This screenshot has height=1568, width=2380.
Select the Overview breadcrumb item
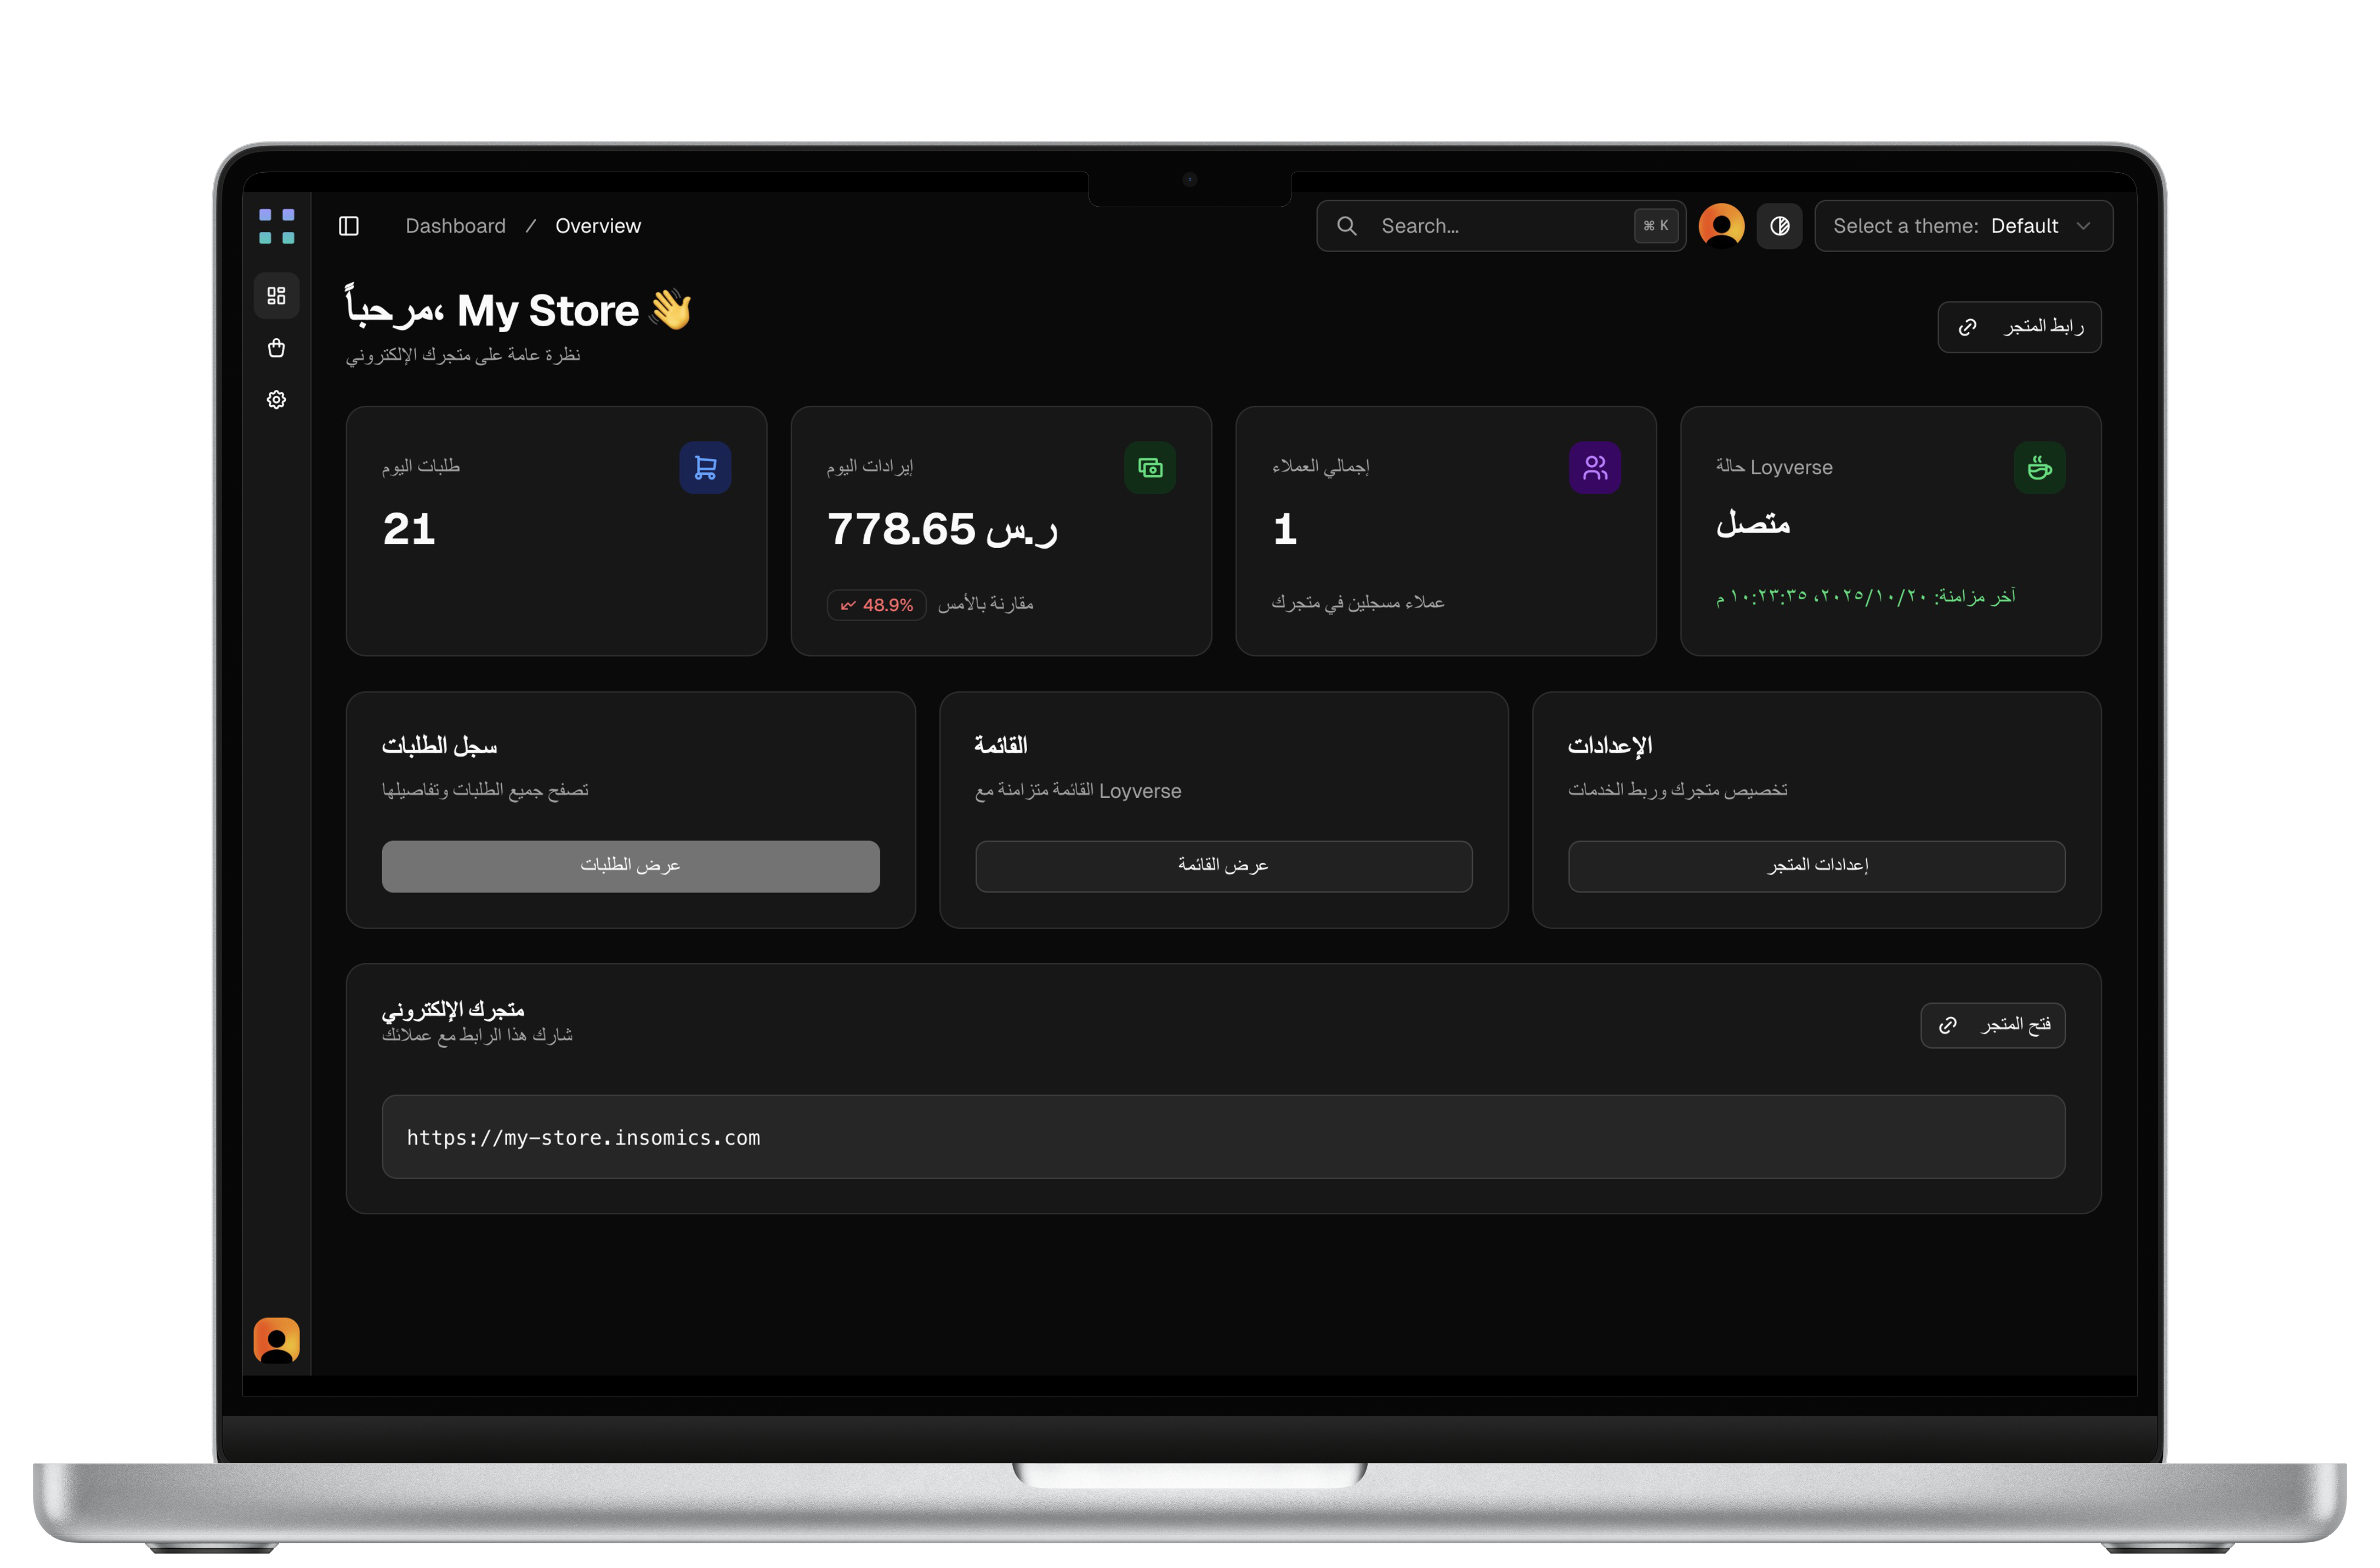point(598,226)
